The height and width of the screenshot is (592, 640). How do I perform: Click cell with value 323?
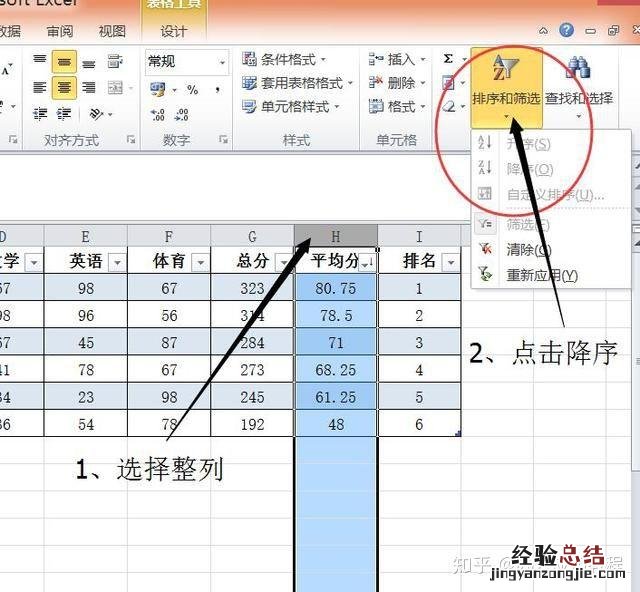click(252, 288)
